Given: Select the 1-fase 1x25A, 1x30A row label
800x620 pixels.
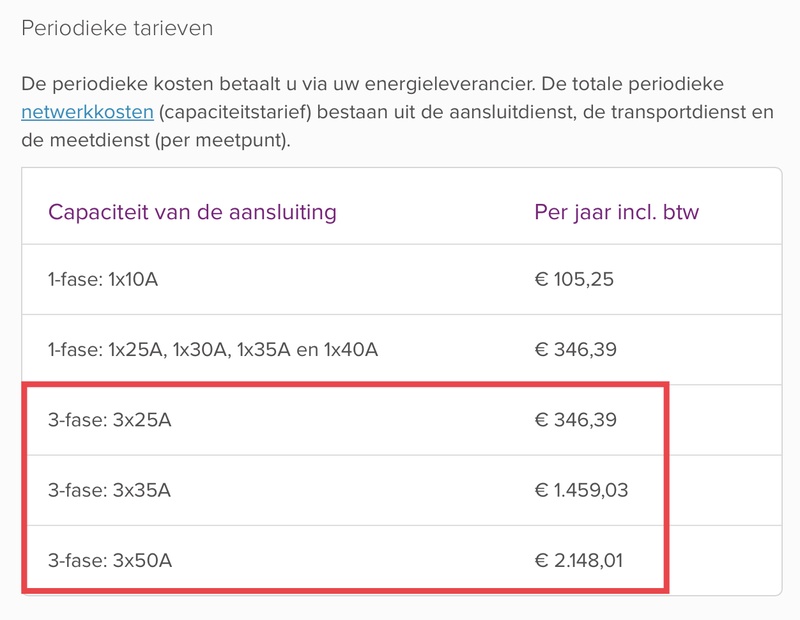Looking at the screenshot, I should tap(213, 349).
